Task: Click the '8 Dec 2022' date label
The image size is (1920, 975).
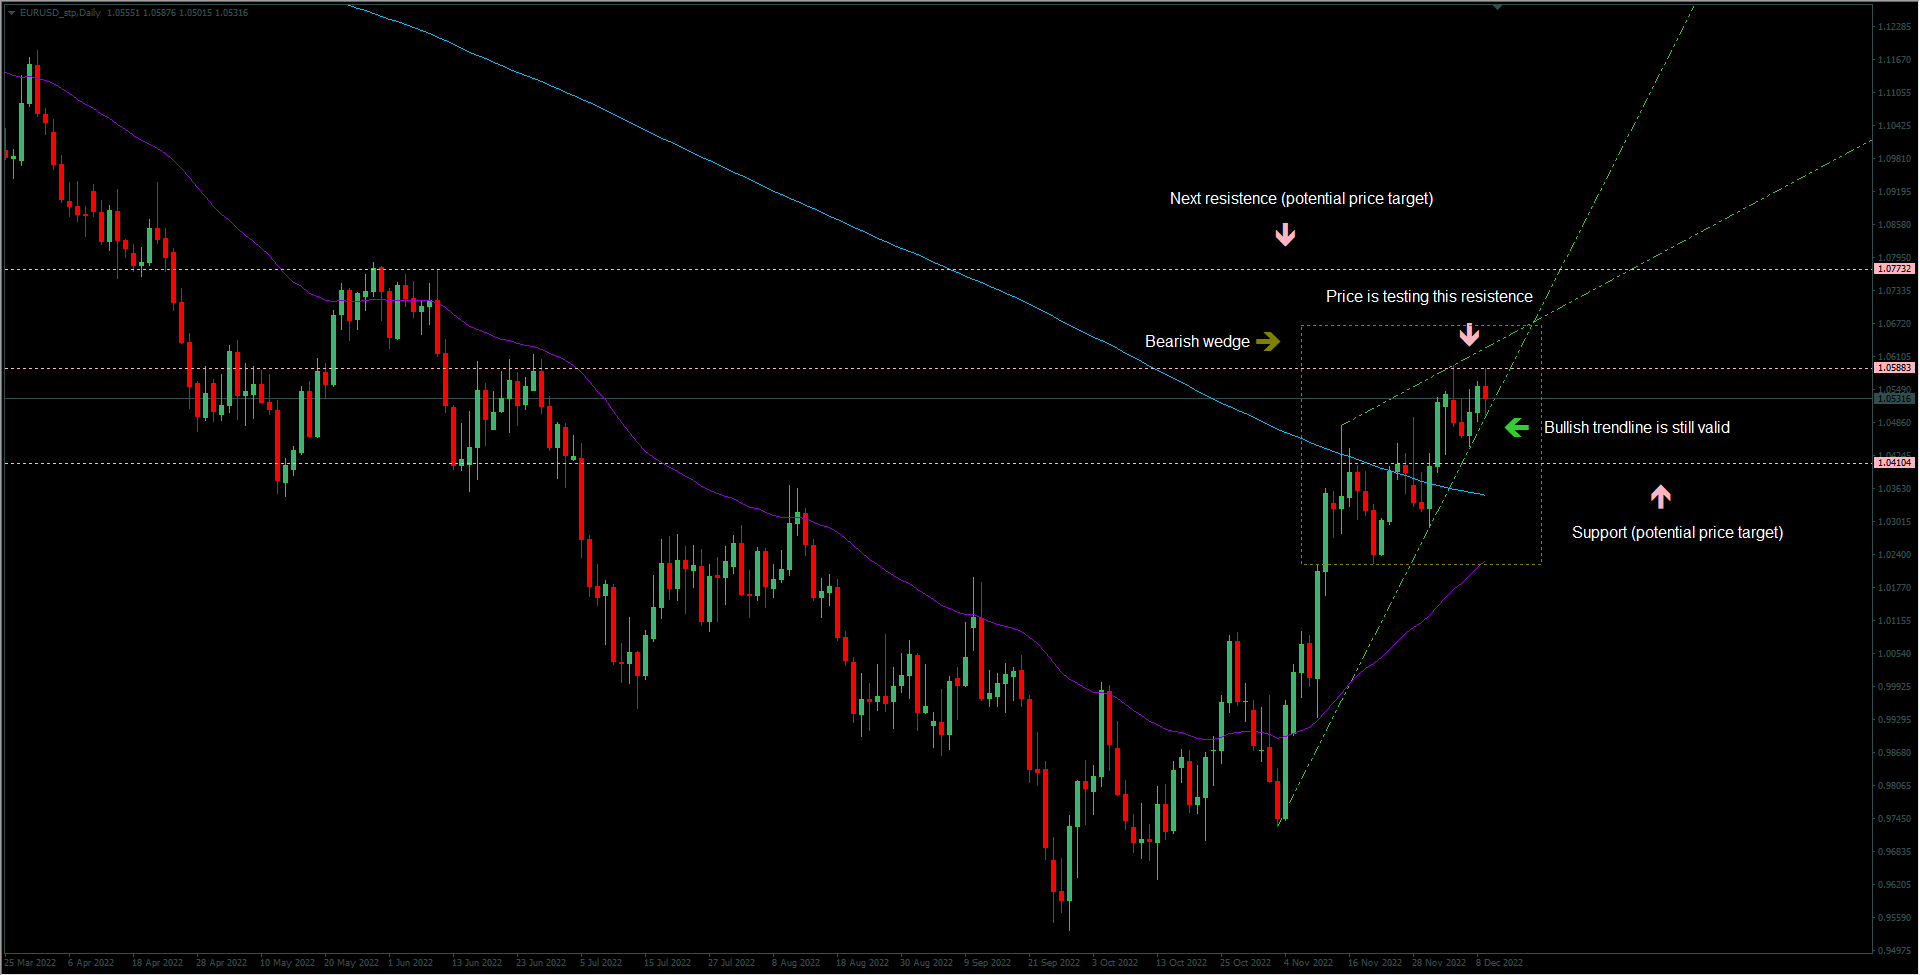Action: click(1499, 963)
